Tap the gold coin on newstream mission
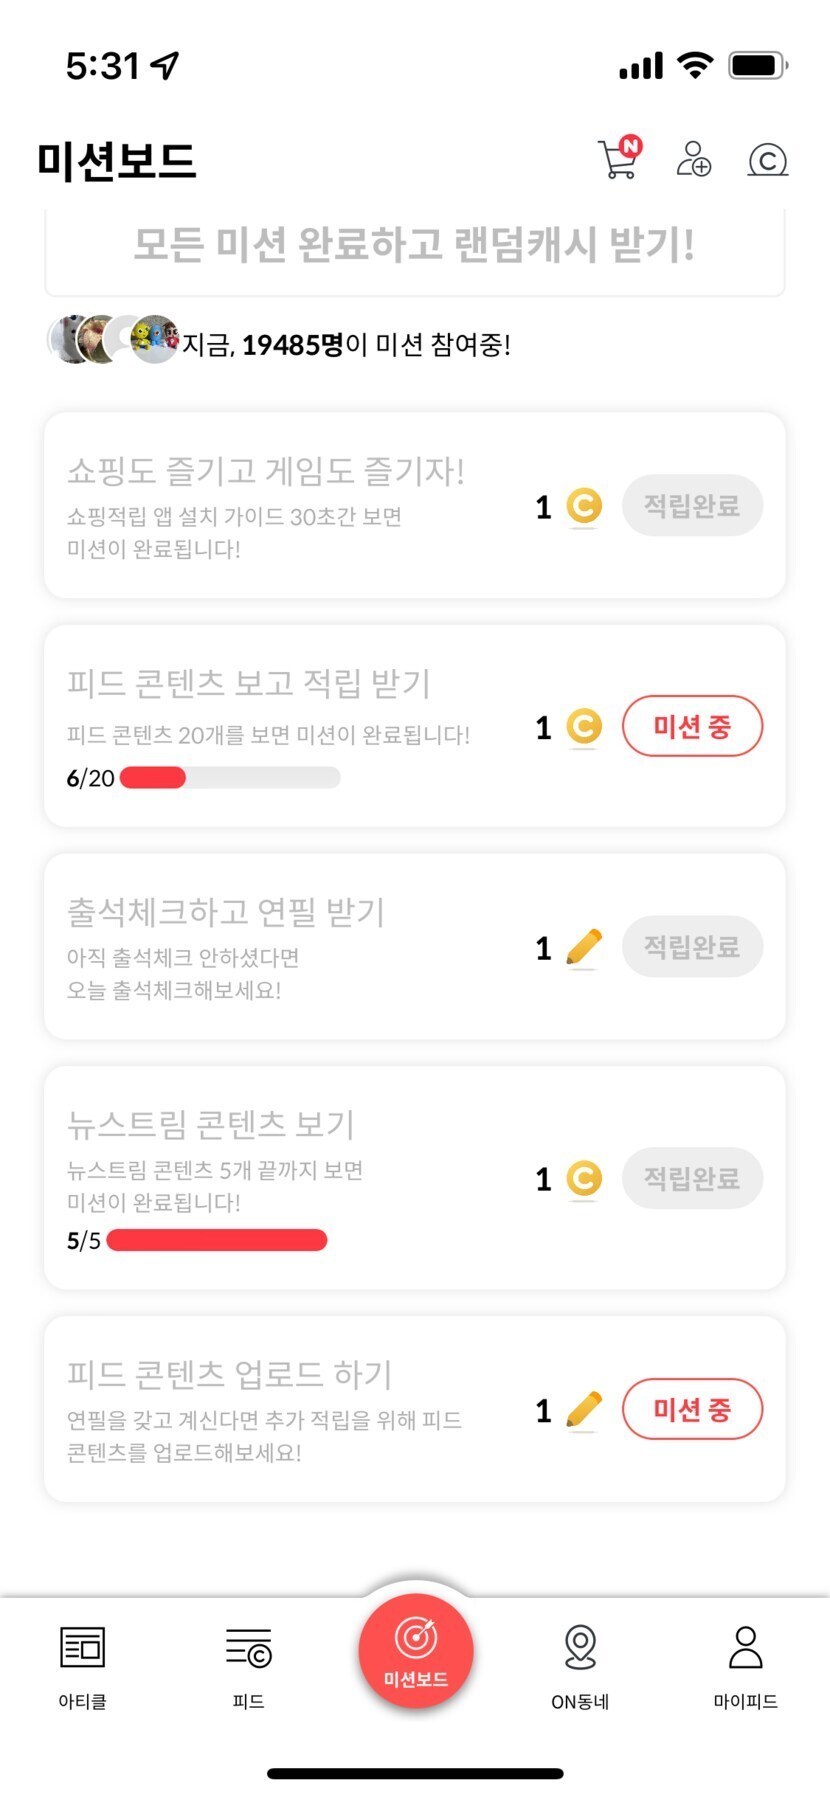Image resolution: width=830 pixels, height=1797 pixels. pyautogui.click(x=584, y=1179)
